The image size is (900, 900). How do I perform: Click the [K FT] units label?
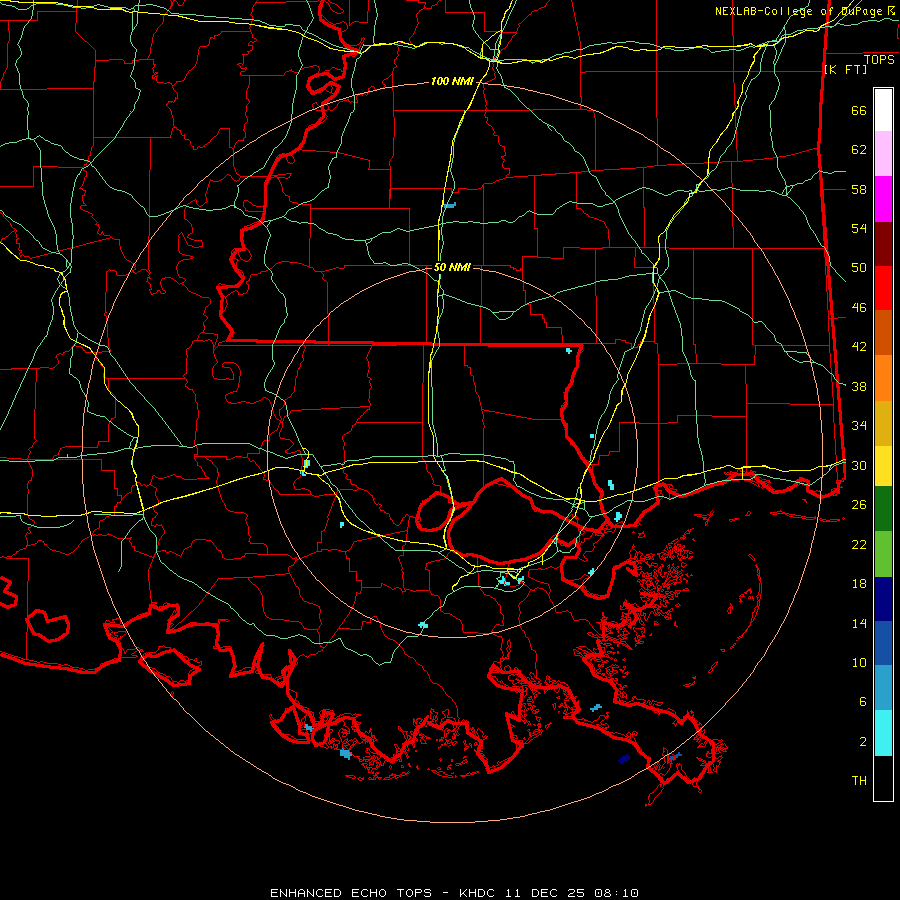point(845,70)
